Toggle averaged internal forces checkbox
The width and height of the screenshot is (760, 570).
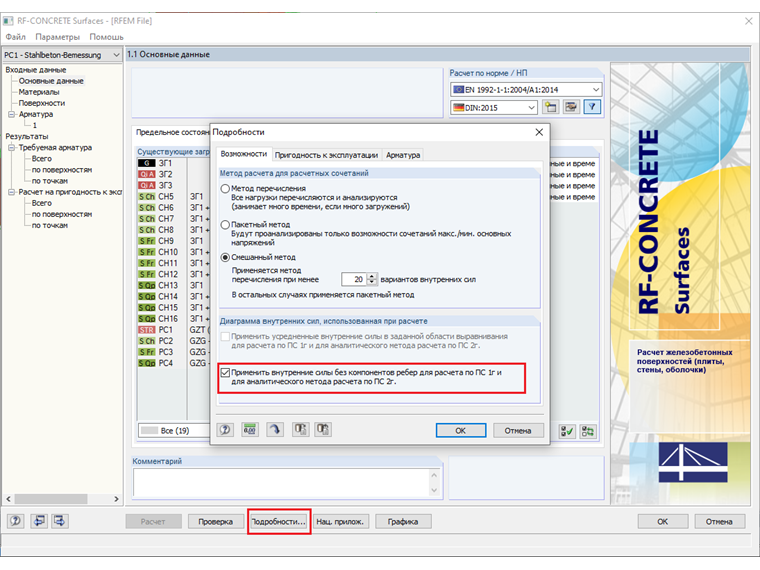click(225, 336)
